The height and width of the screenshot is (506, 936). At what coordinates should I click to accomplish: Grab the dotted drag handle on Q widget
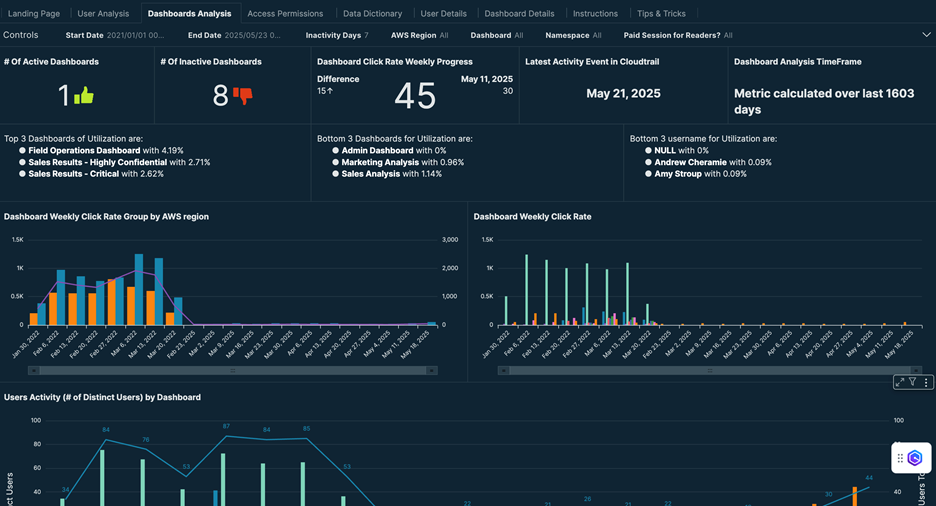click(x=900, y=458)
